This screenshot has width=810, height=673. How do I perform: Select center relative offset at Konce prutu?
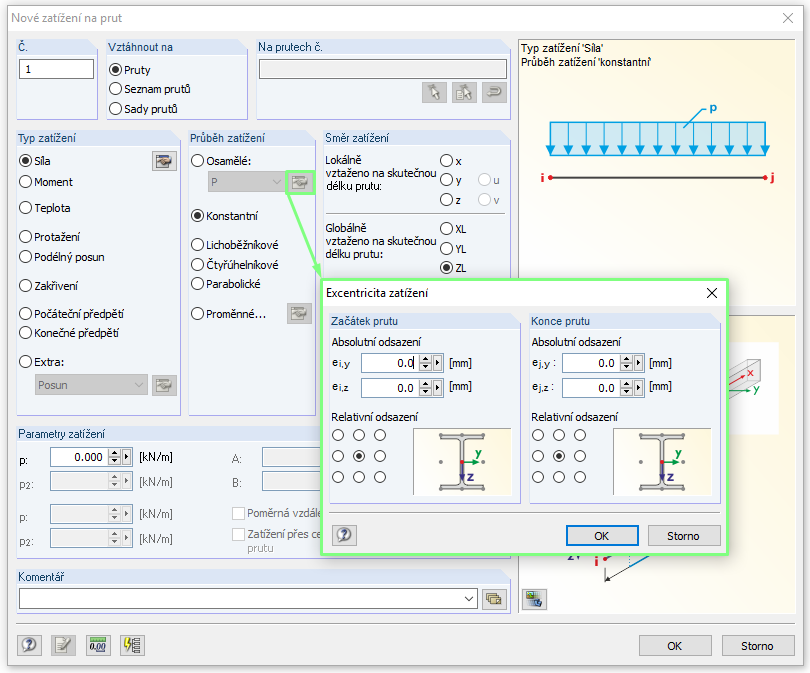pos(559,456)
